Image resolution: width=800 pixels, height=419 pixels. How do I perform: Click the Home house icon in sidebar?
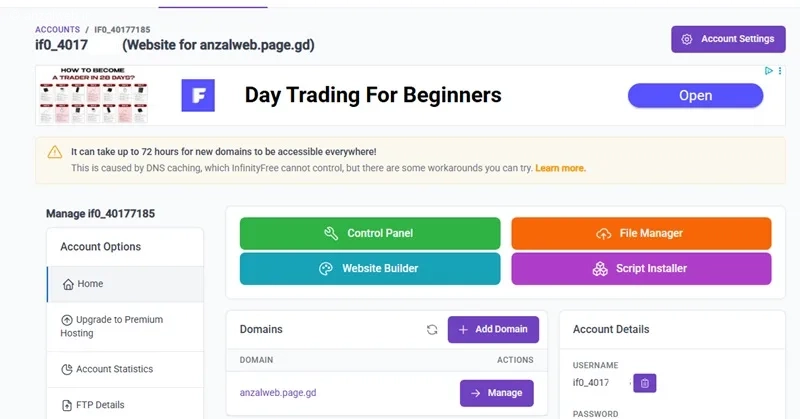68,284
